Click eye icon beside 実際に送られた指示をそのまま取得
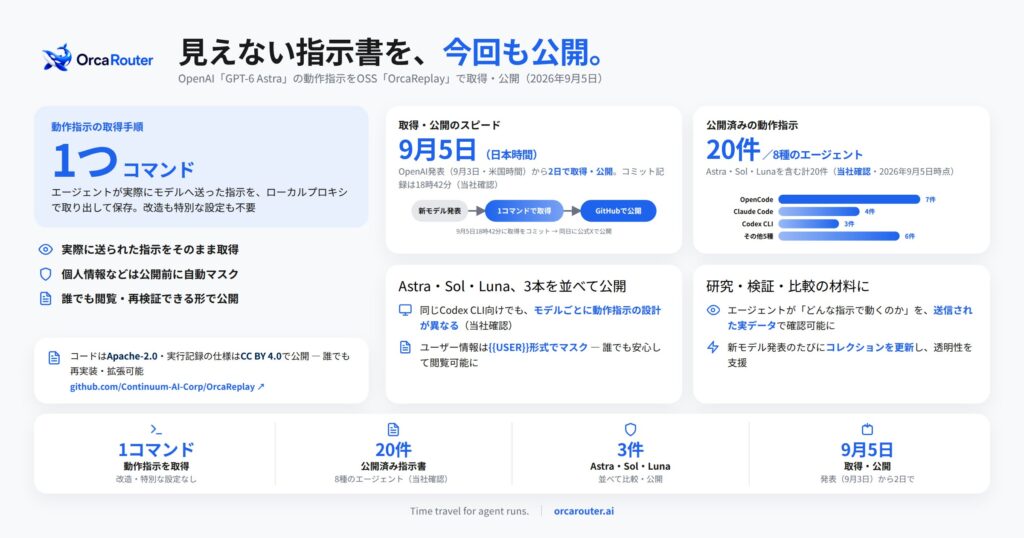The image size is (1024, 538). (46, 249)
